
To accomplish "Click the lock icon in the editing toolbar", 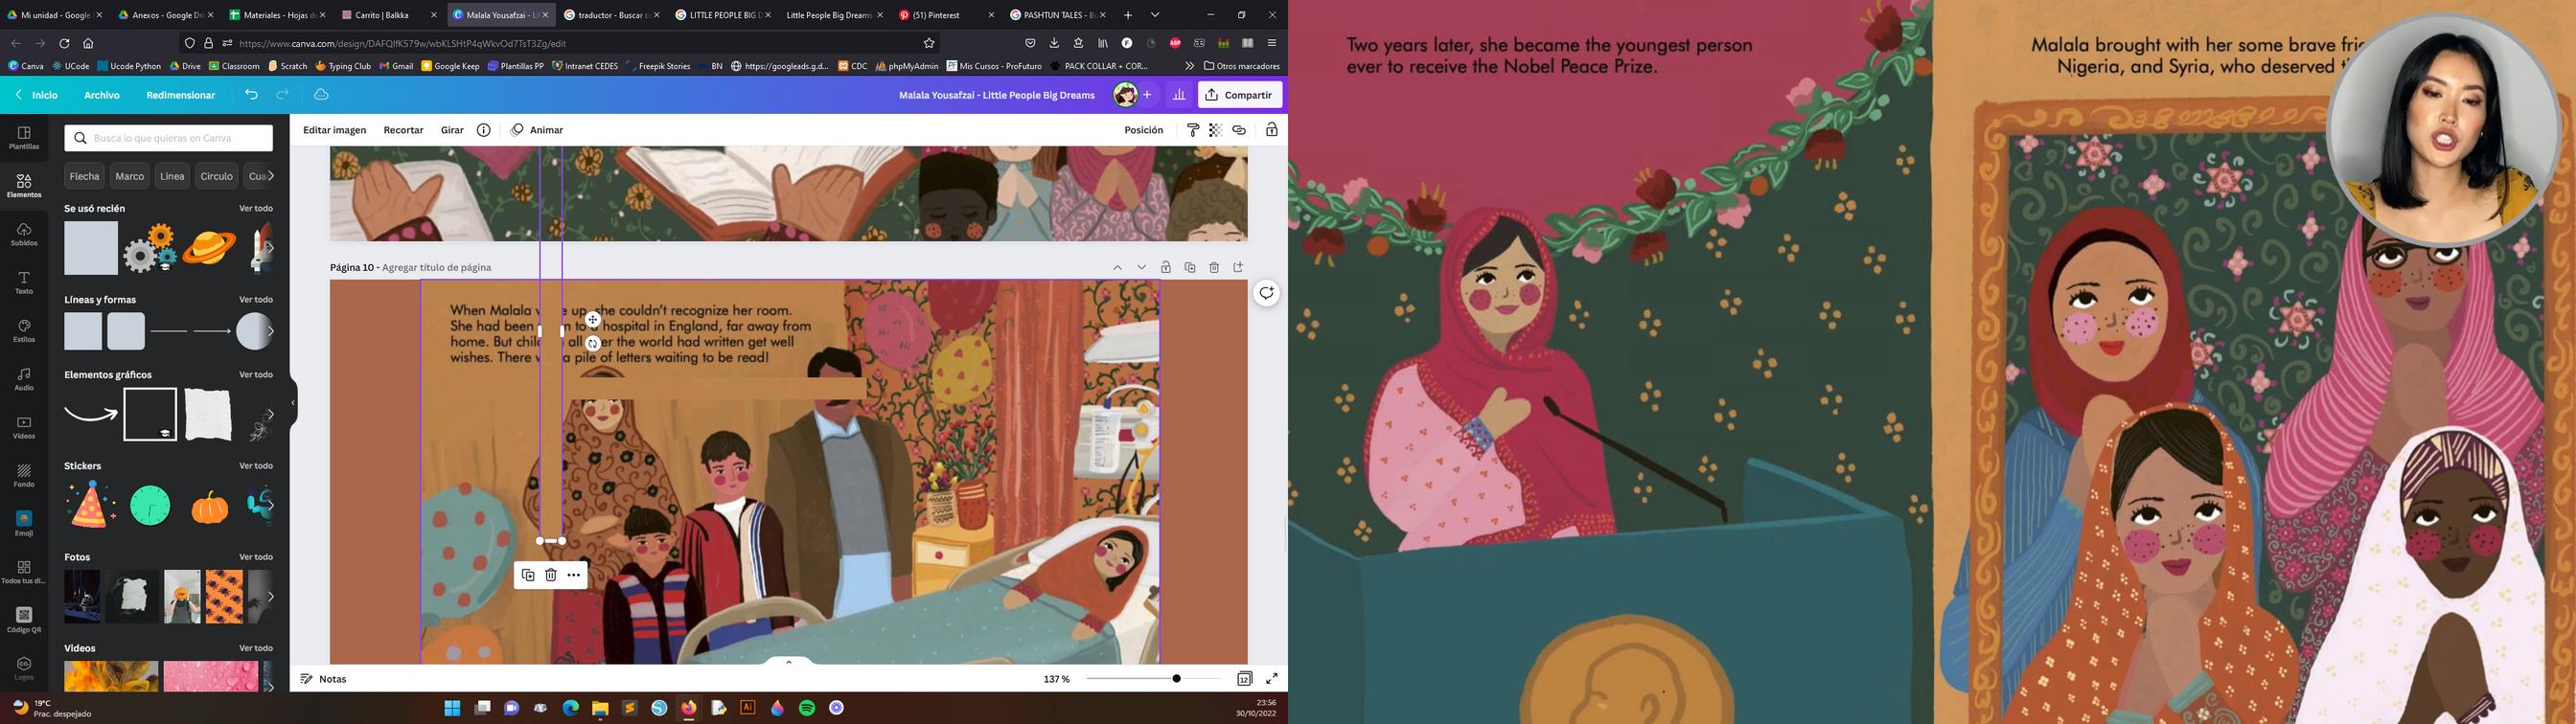I will [x=1272, y=130].
